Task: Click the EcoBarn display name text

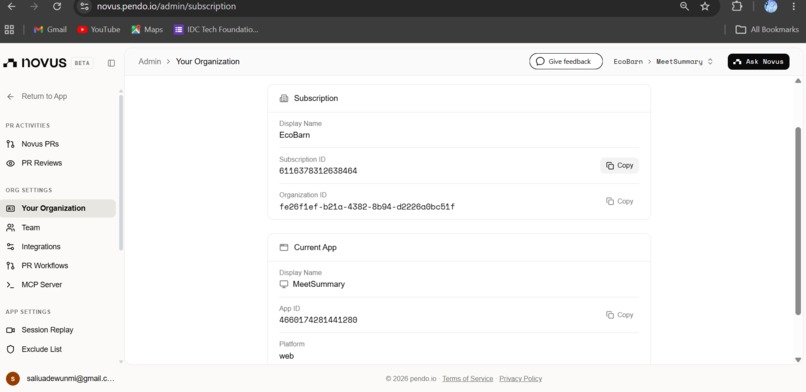Action: [295, 135]
